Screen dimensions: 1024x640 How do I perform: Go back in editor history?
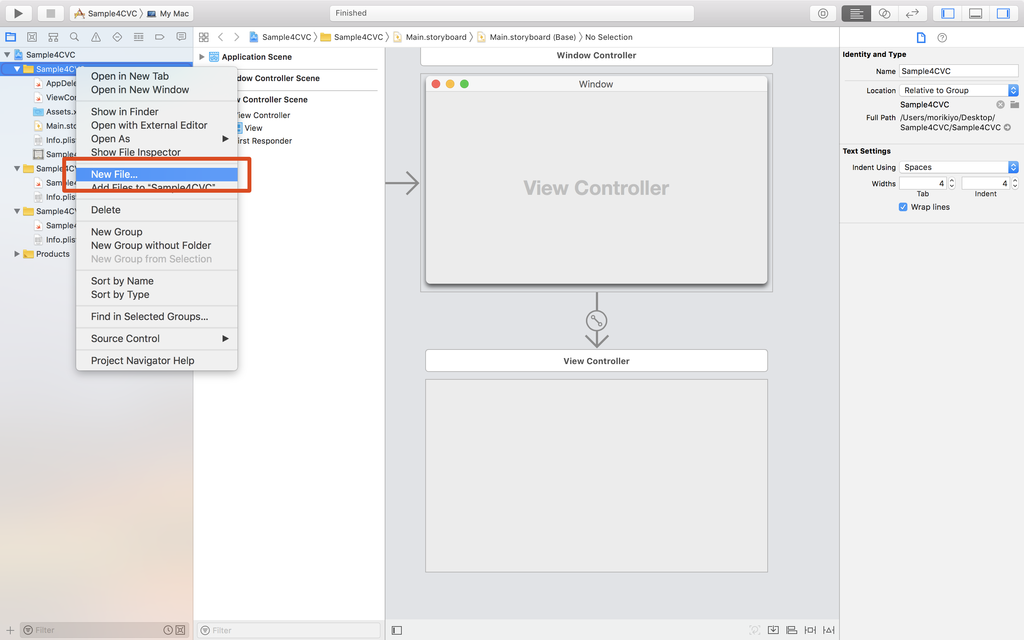(x=221, y=37)
